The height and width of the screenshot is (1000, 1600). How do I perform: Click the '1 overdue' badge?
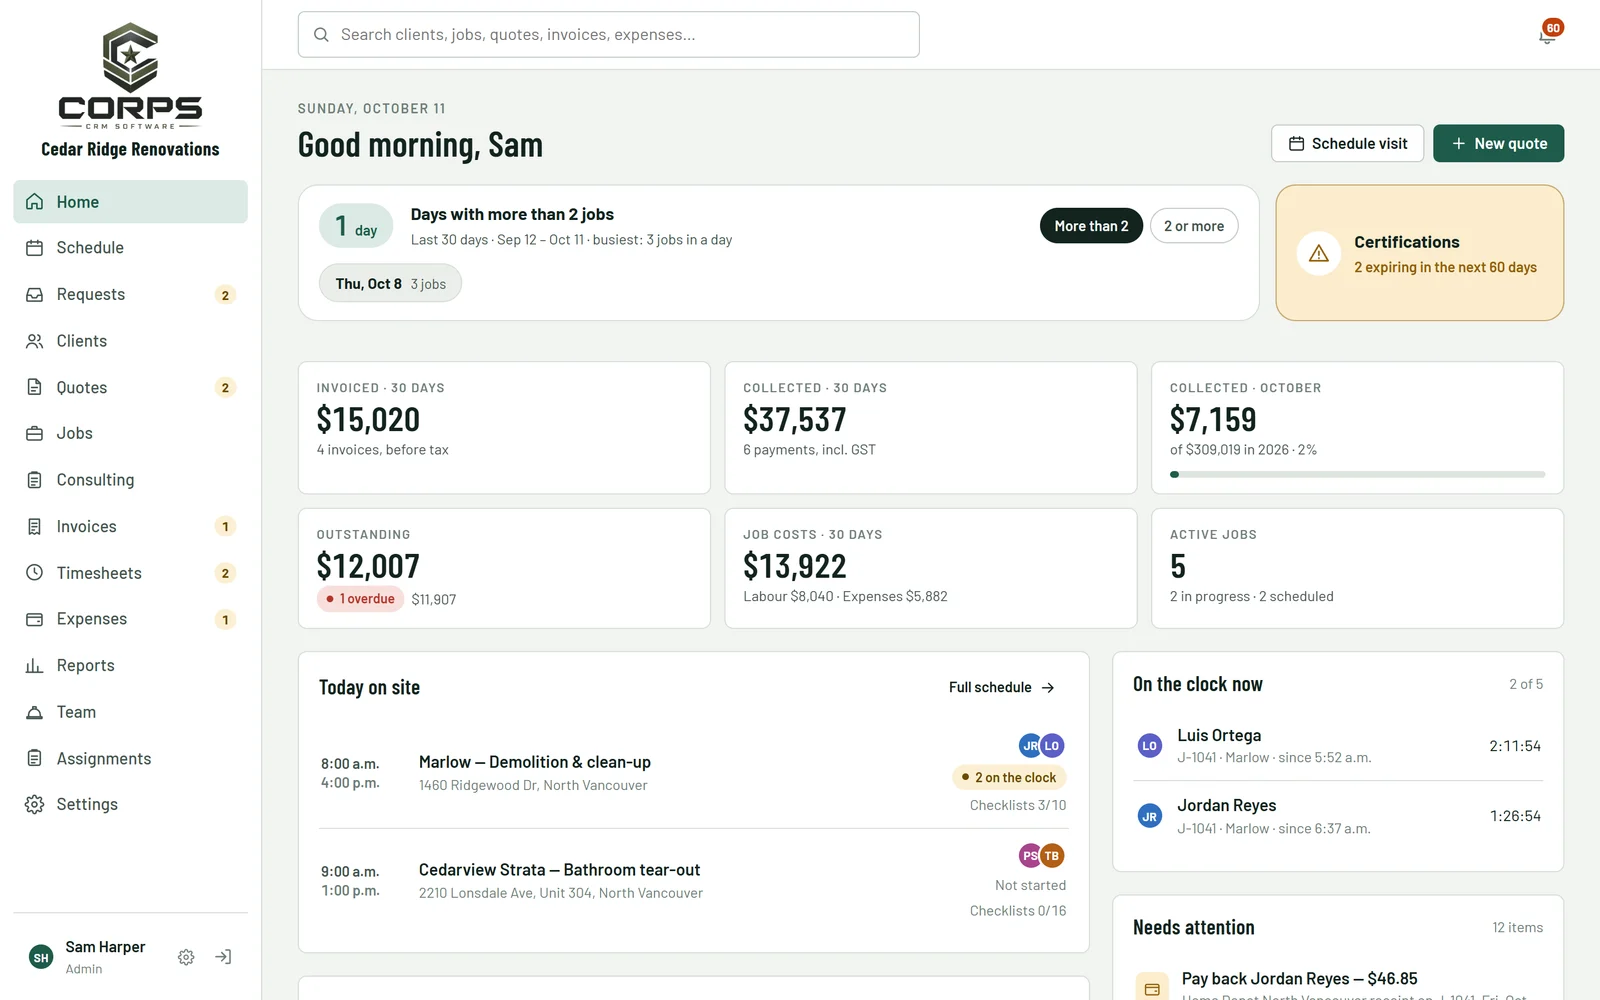[360, 599]
